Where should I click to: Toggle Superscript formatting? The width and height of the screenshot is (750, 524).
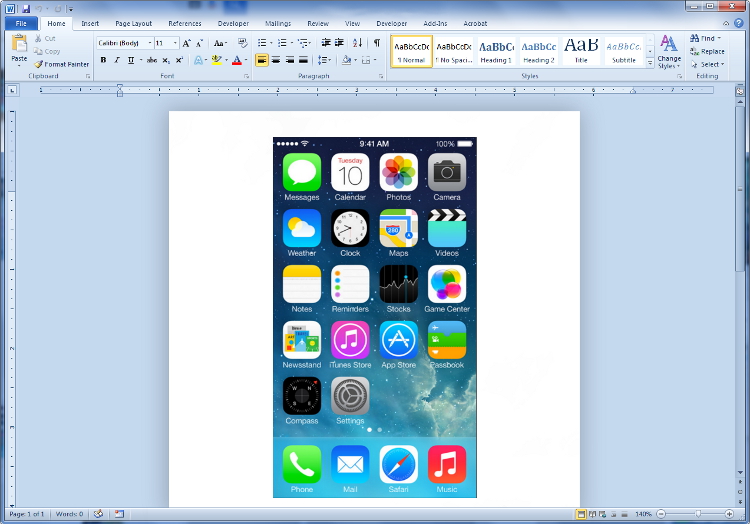pos(179,60)
